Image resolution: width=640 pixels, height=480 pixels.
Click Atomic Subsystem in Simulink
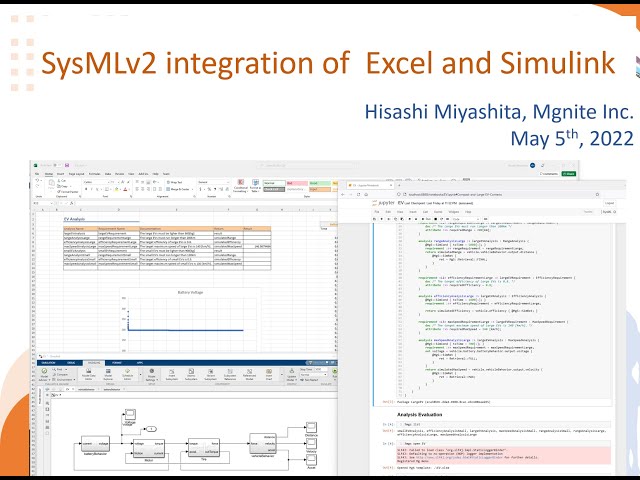pos(191,374)
